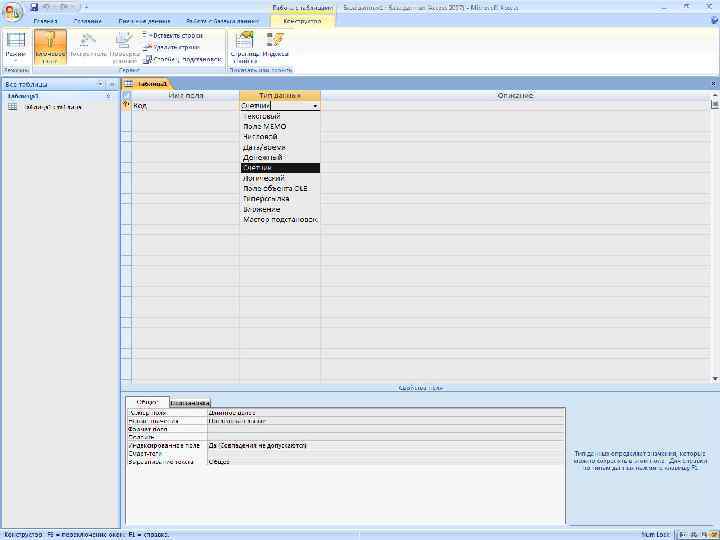Click the Office button logo
Screen dimensions: 720x540
pos(12,10)
